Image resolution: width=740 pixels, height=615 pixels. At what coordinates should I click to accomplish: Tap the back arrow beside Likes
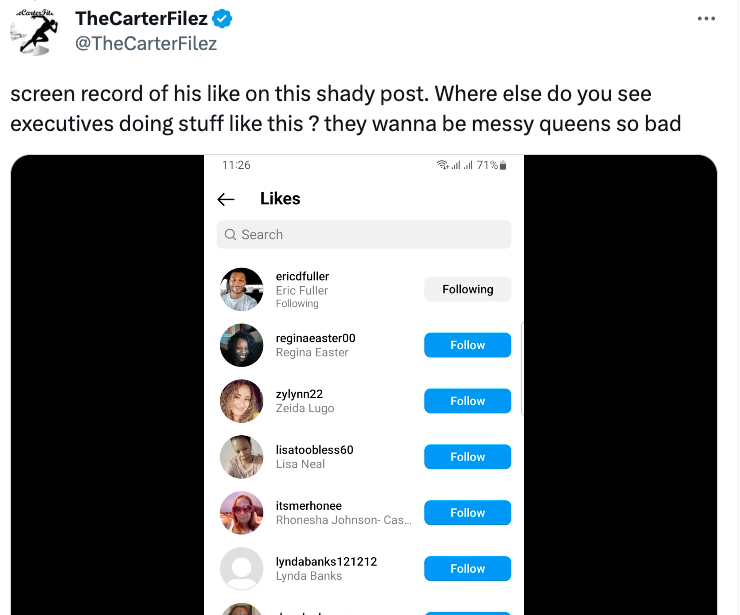tap(226, 199)
